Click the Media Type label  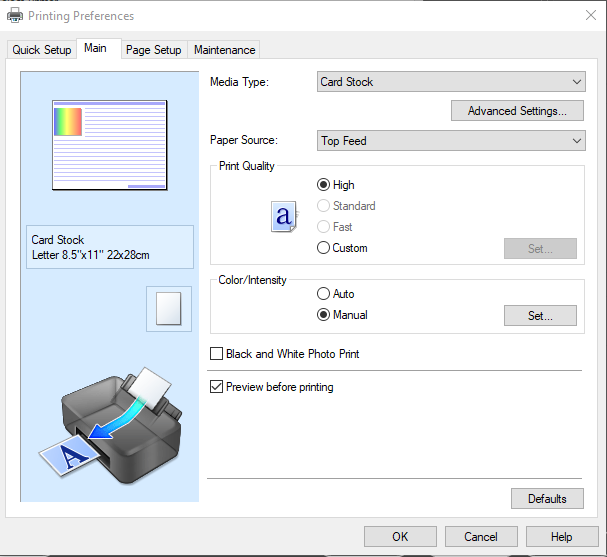tap(239, 82)
